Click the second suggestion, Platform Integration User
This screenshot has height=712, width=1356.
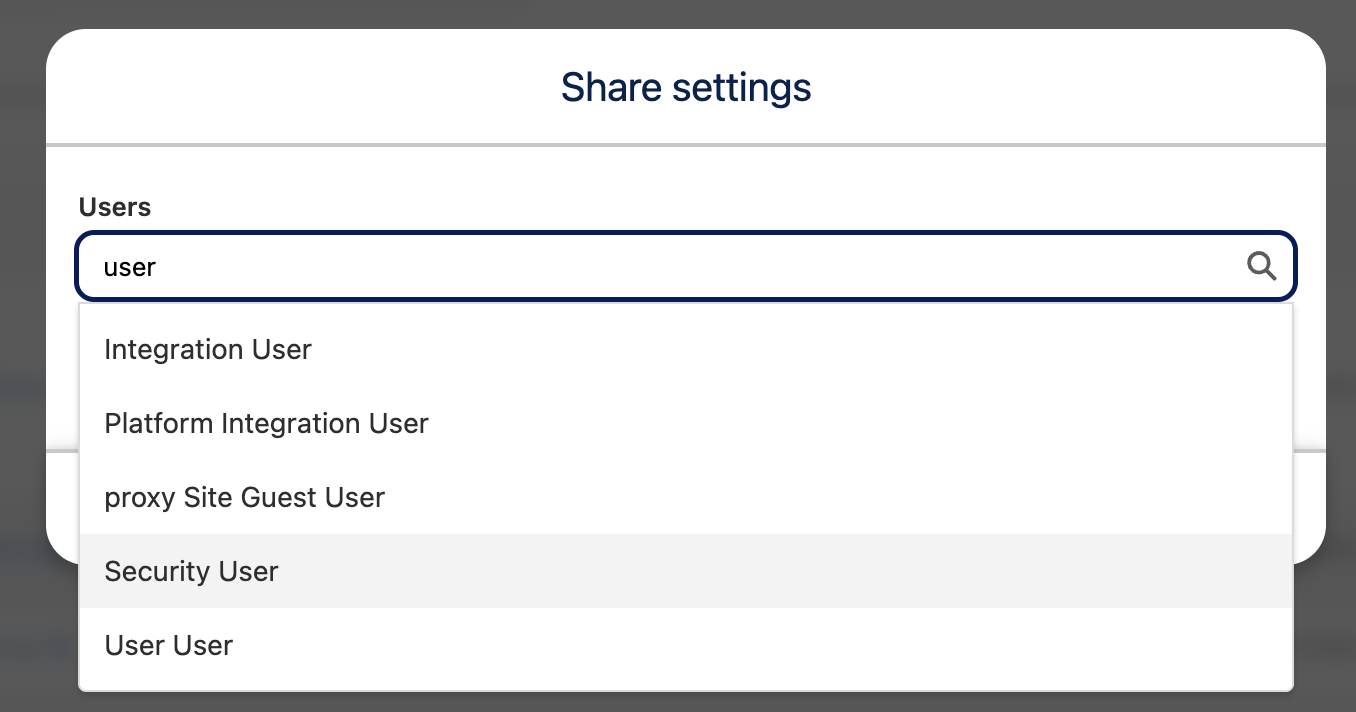pos(266,424)
